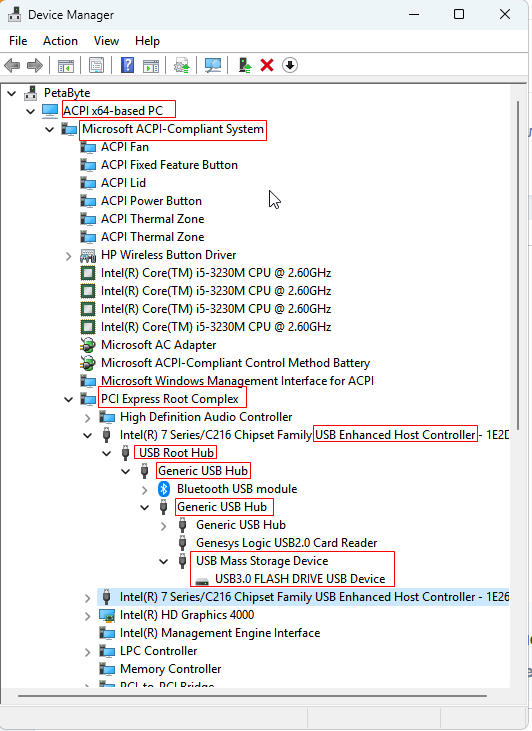The width and height of the screenshot is (532, 731).
Task: Select Microsoft AC Adapter entry
Action: 159,345
